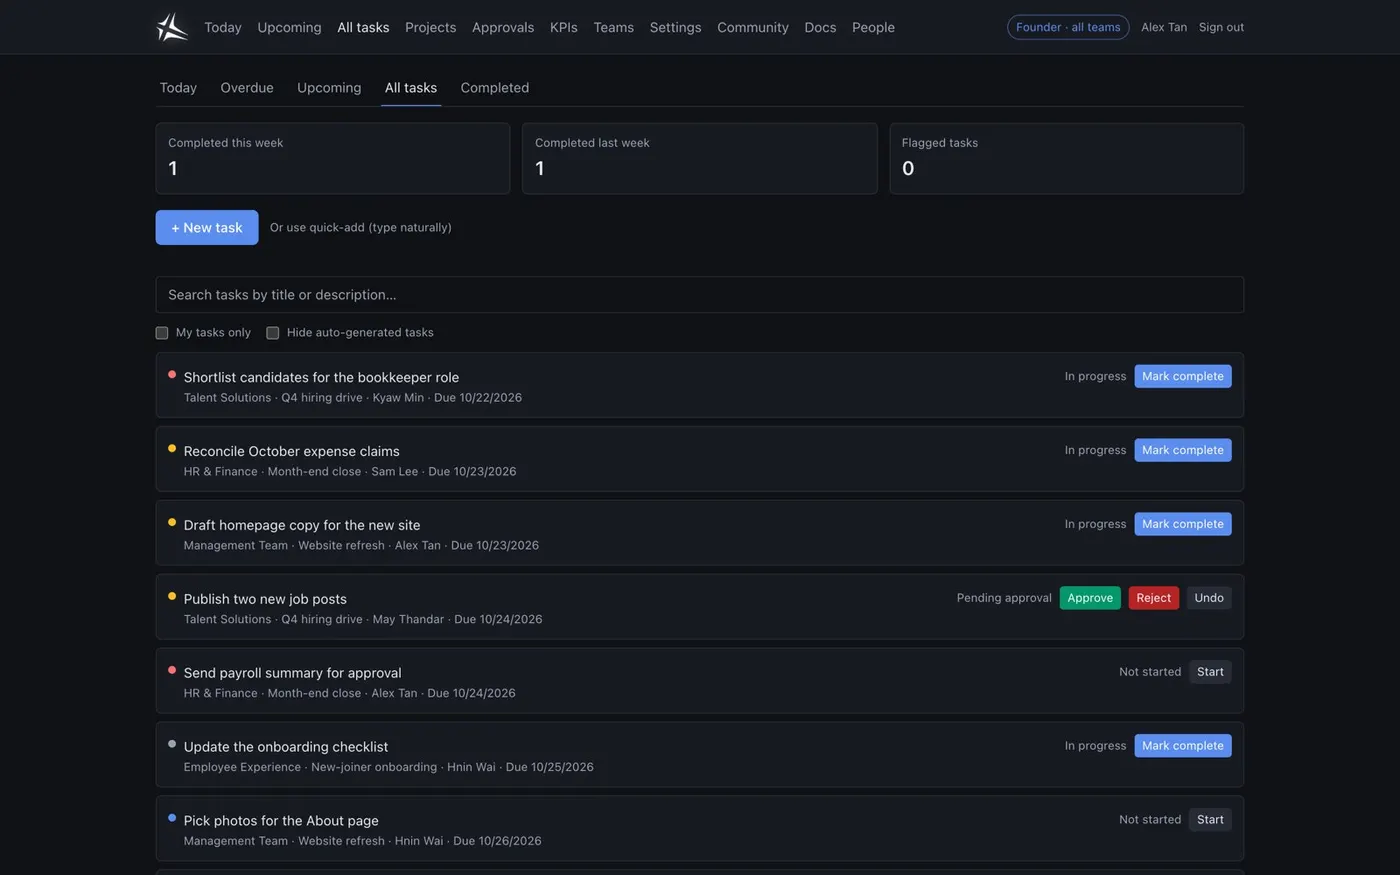Viewport: 1400px width, 875px height.
Task: Create a task with + New task
Action: point(207,227)
